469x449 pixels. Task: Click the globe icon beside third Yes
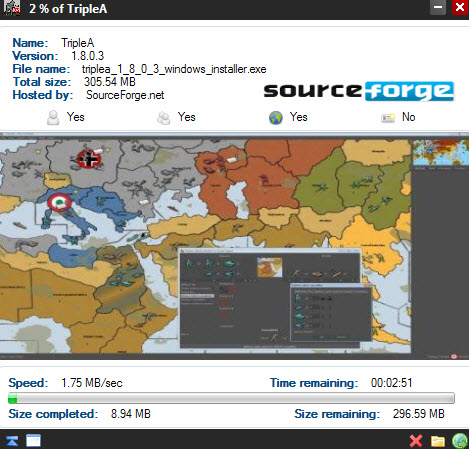click(x=276, y=118)
